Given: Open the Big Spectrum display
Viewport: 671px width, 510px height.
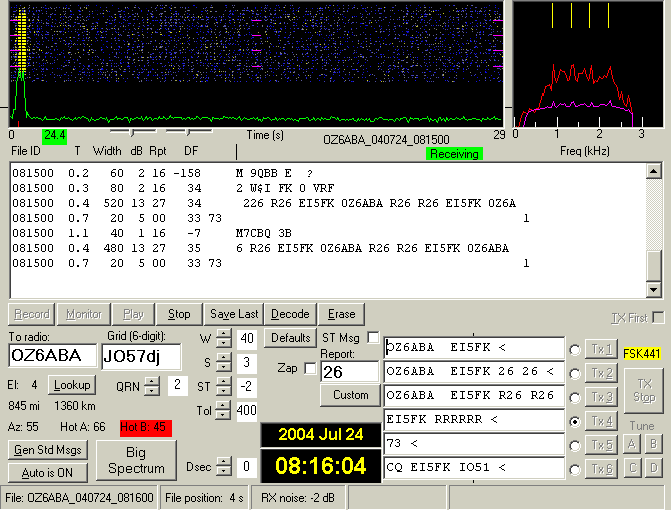Looking at the screenshot, I should (x=136, y=460).
